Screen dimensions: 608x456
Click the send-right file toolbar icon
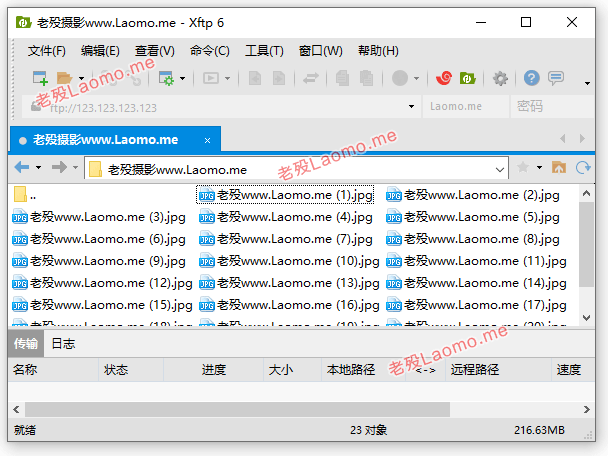click(x=279, y=78)
